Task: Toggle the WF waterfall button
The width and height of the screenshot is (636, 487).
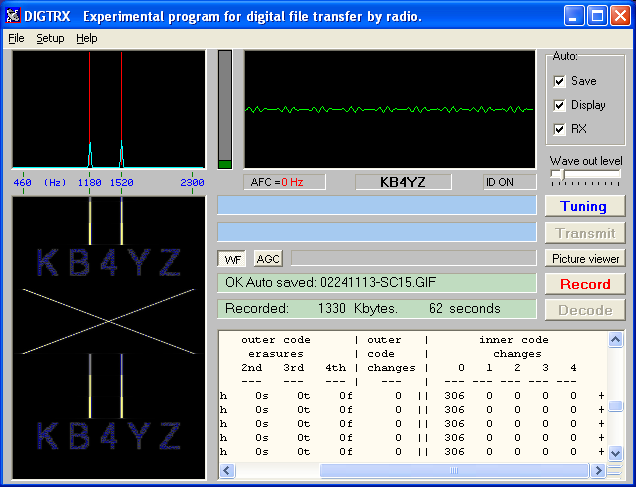Action: click(231, 258)
